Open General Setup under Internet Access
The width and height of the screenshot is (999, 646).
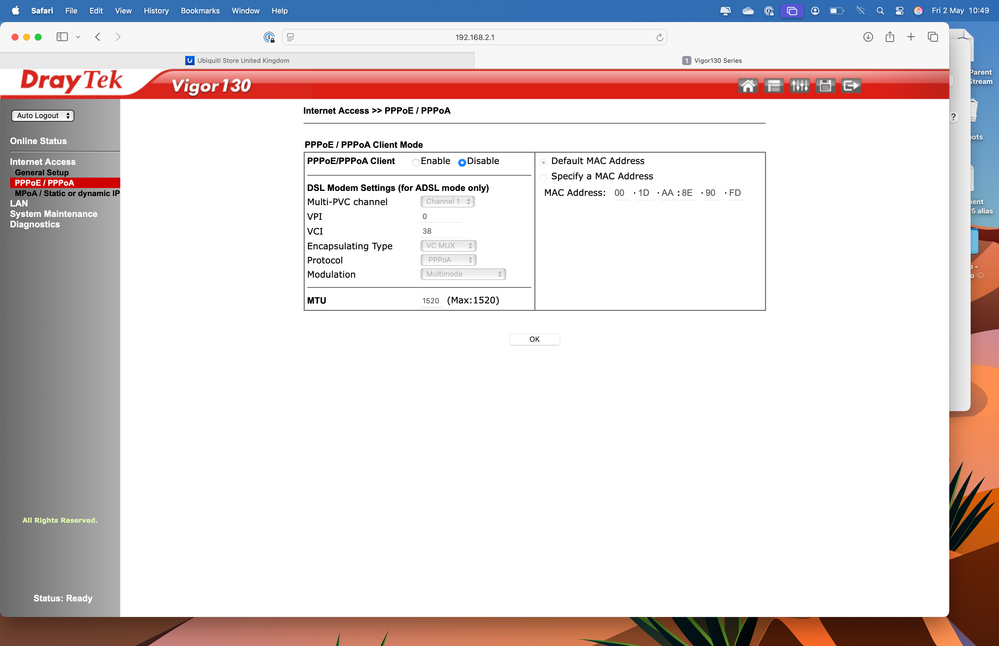(x=41, y=173)
